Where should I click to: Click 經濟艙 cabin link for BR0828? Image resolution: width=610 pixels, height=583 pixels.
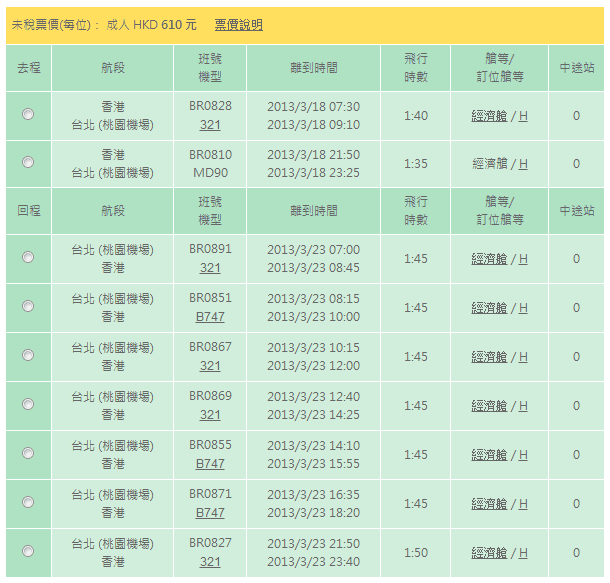(x=489, y=116)
